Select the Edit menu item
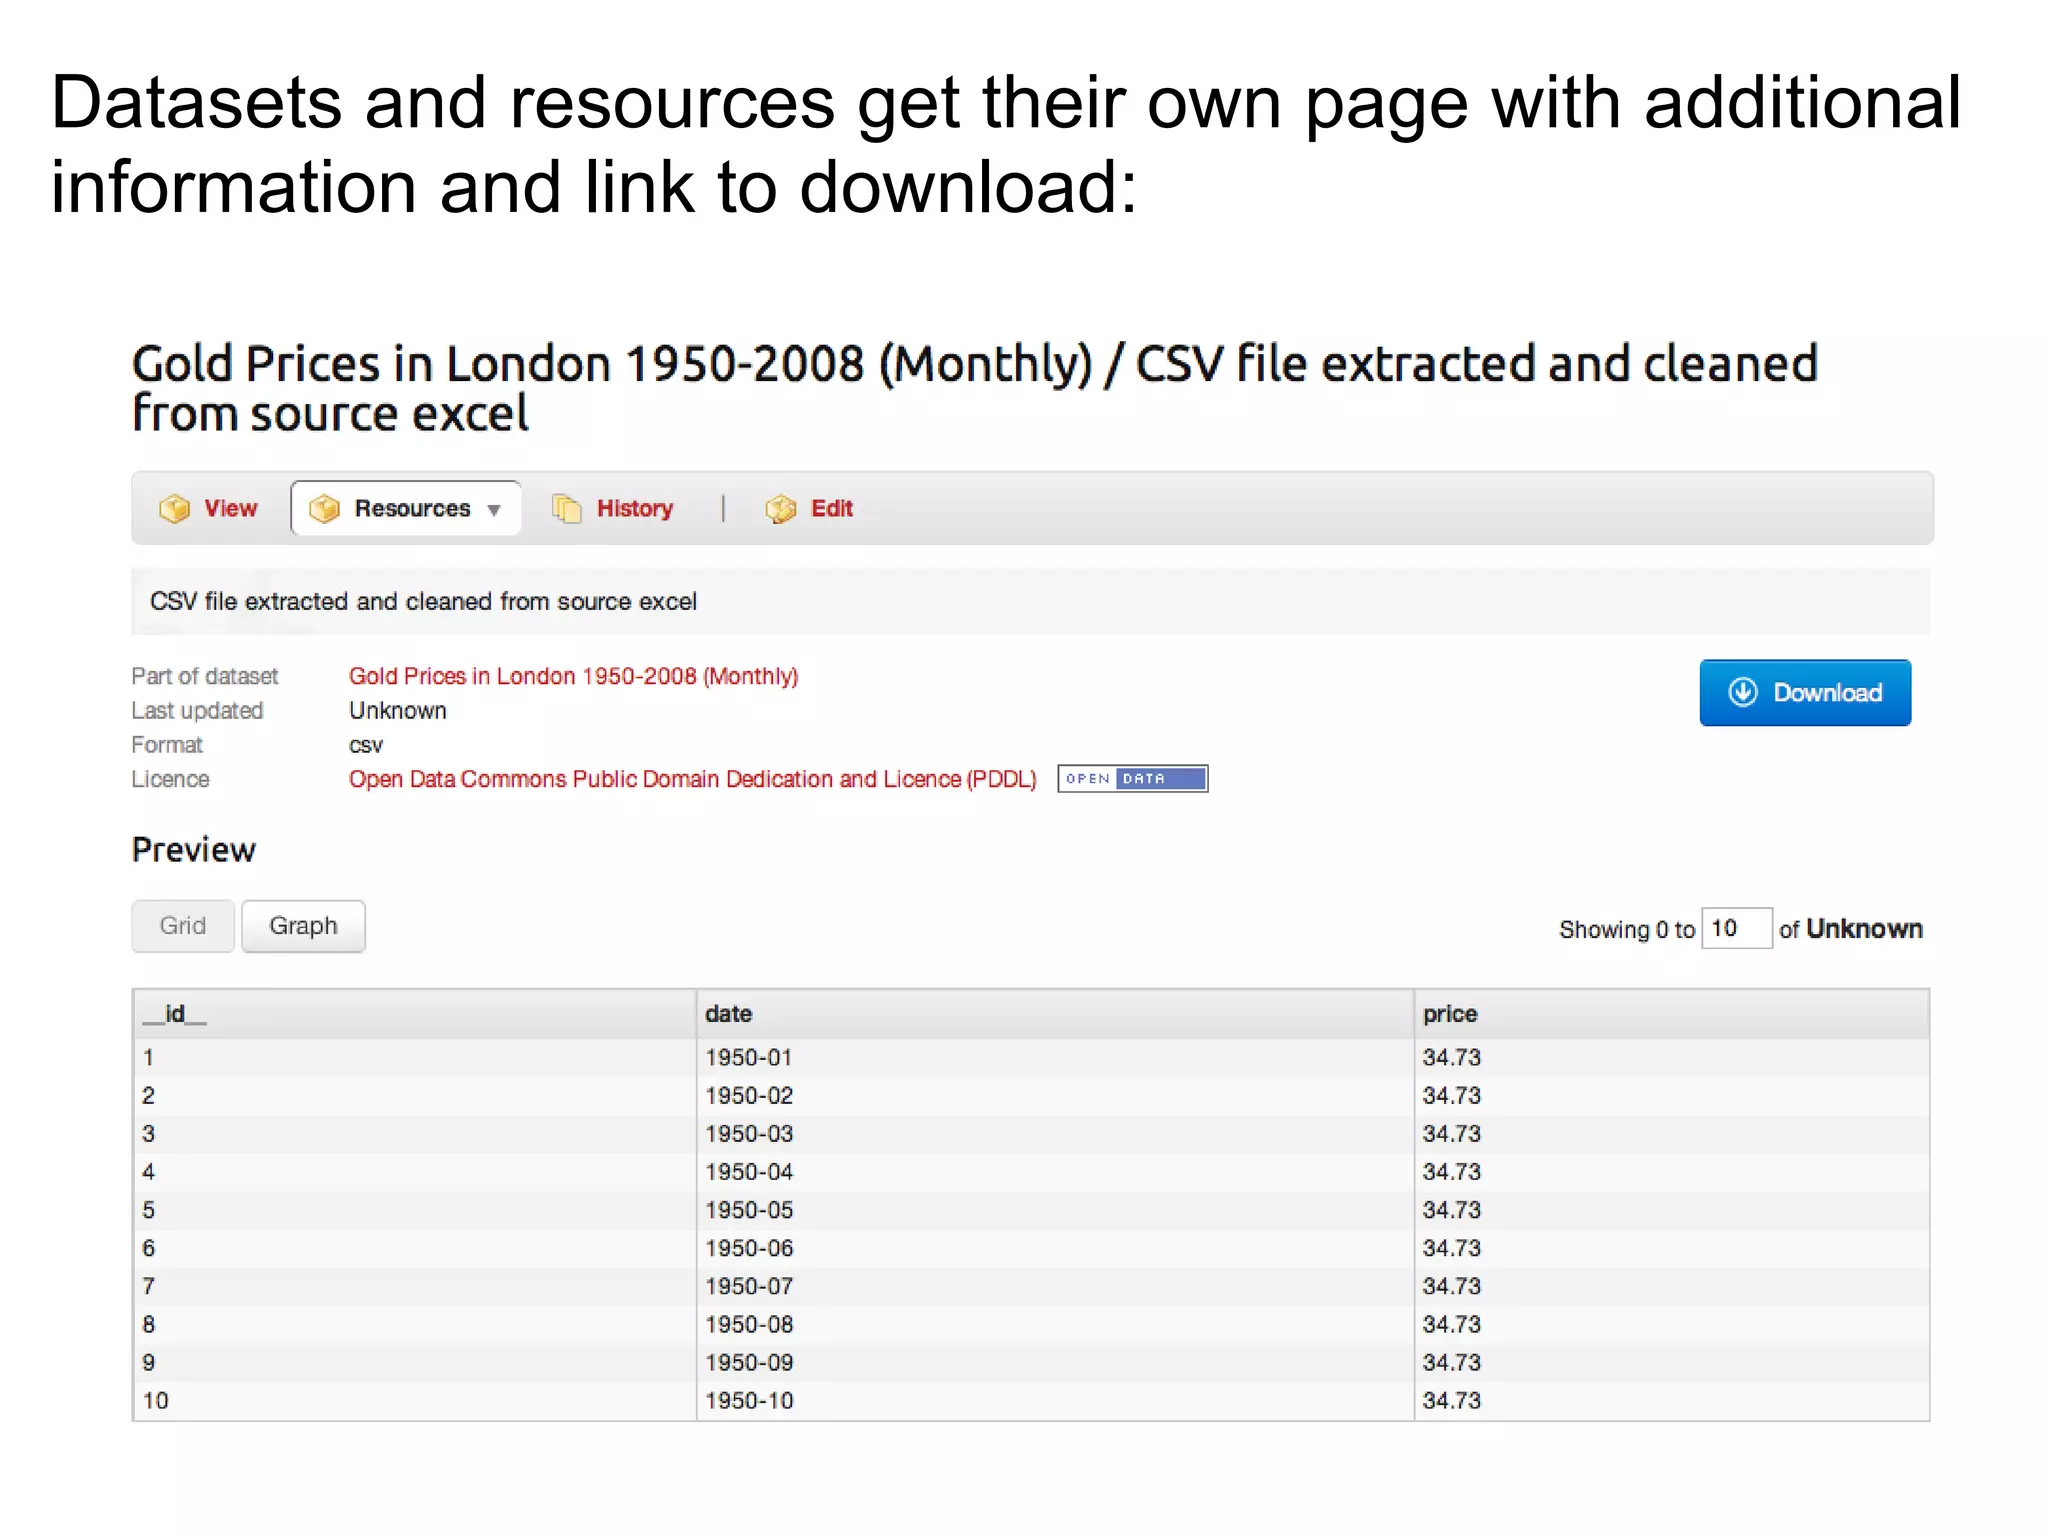 (x=831, y=509)
